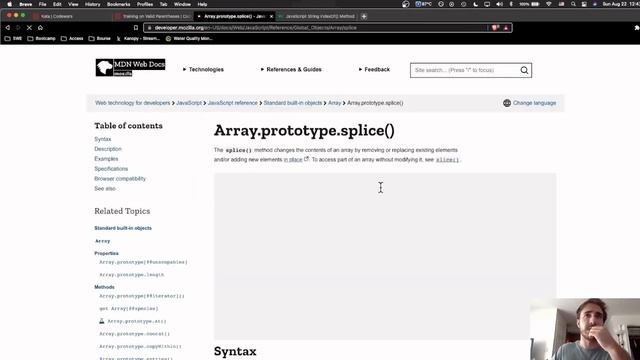The image size is (640, 360).
Task: Open the Access bookmarks folder
Action: pyautogui.click(x=72, y=38)
